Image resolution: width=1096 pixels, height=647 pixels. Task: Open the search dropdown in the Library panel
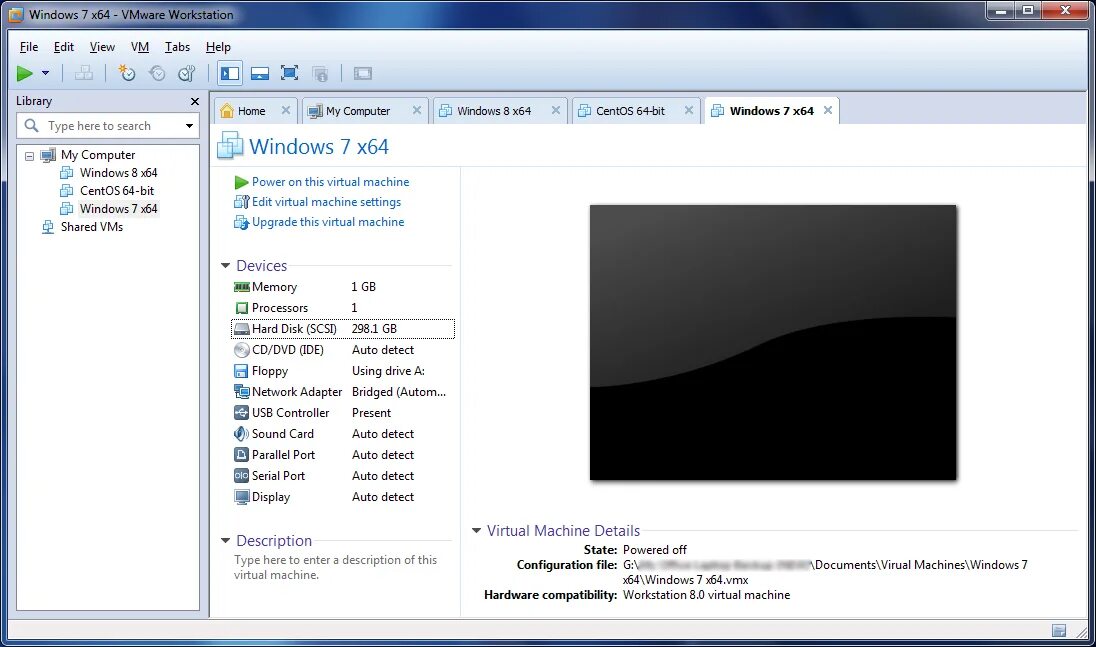[x=190, y=125]
